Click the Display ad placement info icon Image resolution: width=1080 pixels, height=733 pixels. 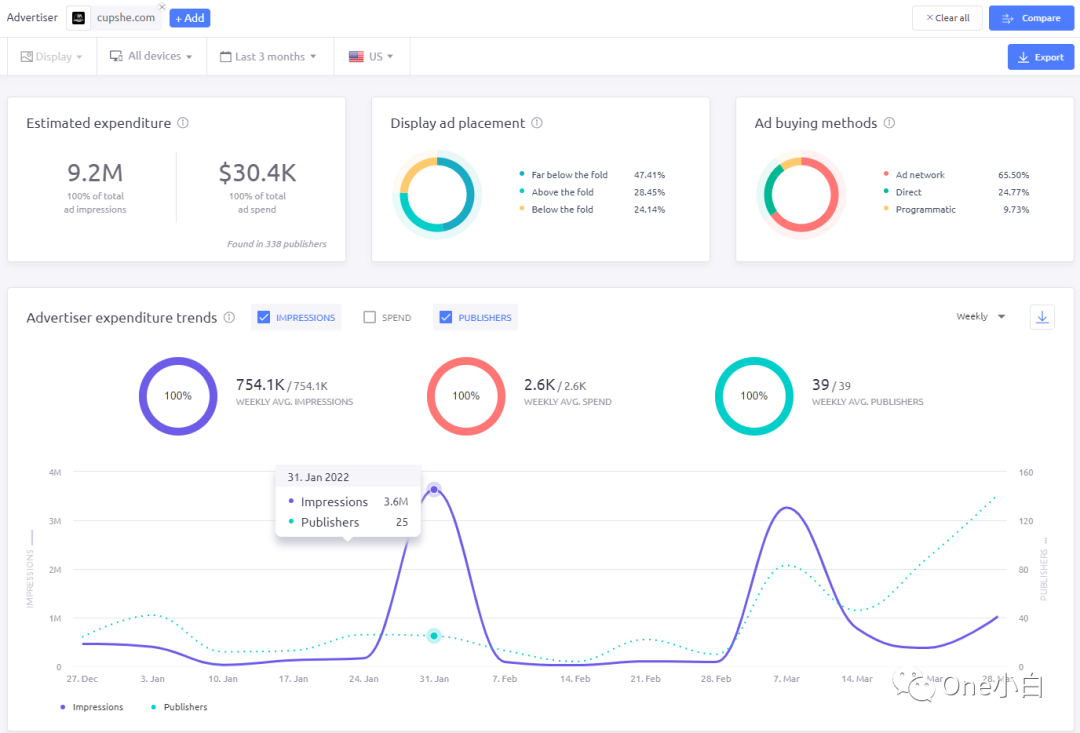pyautogui.click(x=538, y=123)
